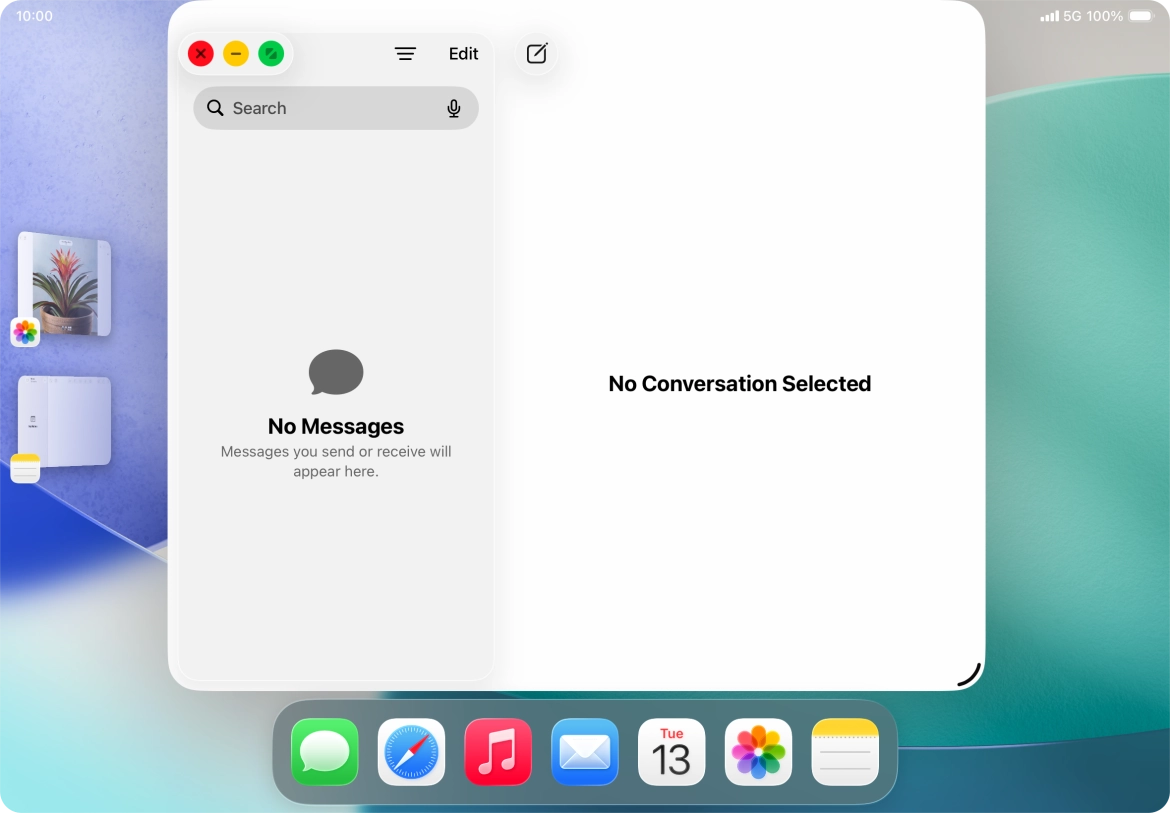Open a new message with the compose icon
Image resolution: width=1170 pixels, height=813 pixels.
(536, 53)
